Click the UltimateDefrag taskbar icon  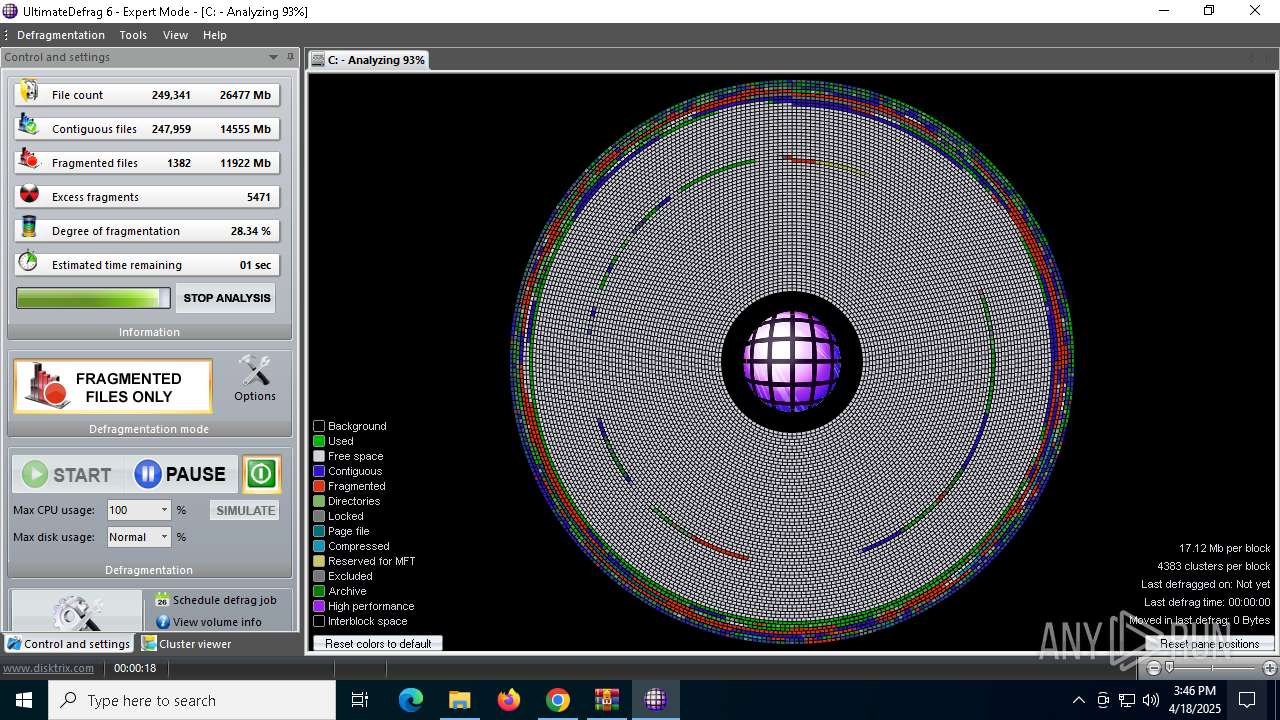(656, 700)
